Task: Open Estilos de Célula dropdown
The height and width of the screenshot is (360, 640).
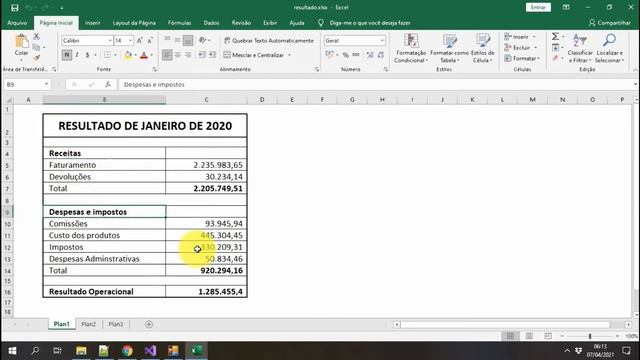Action: point(482,48)
